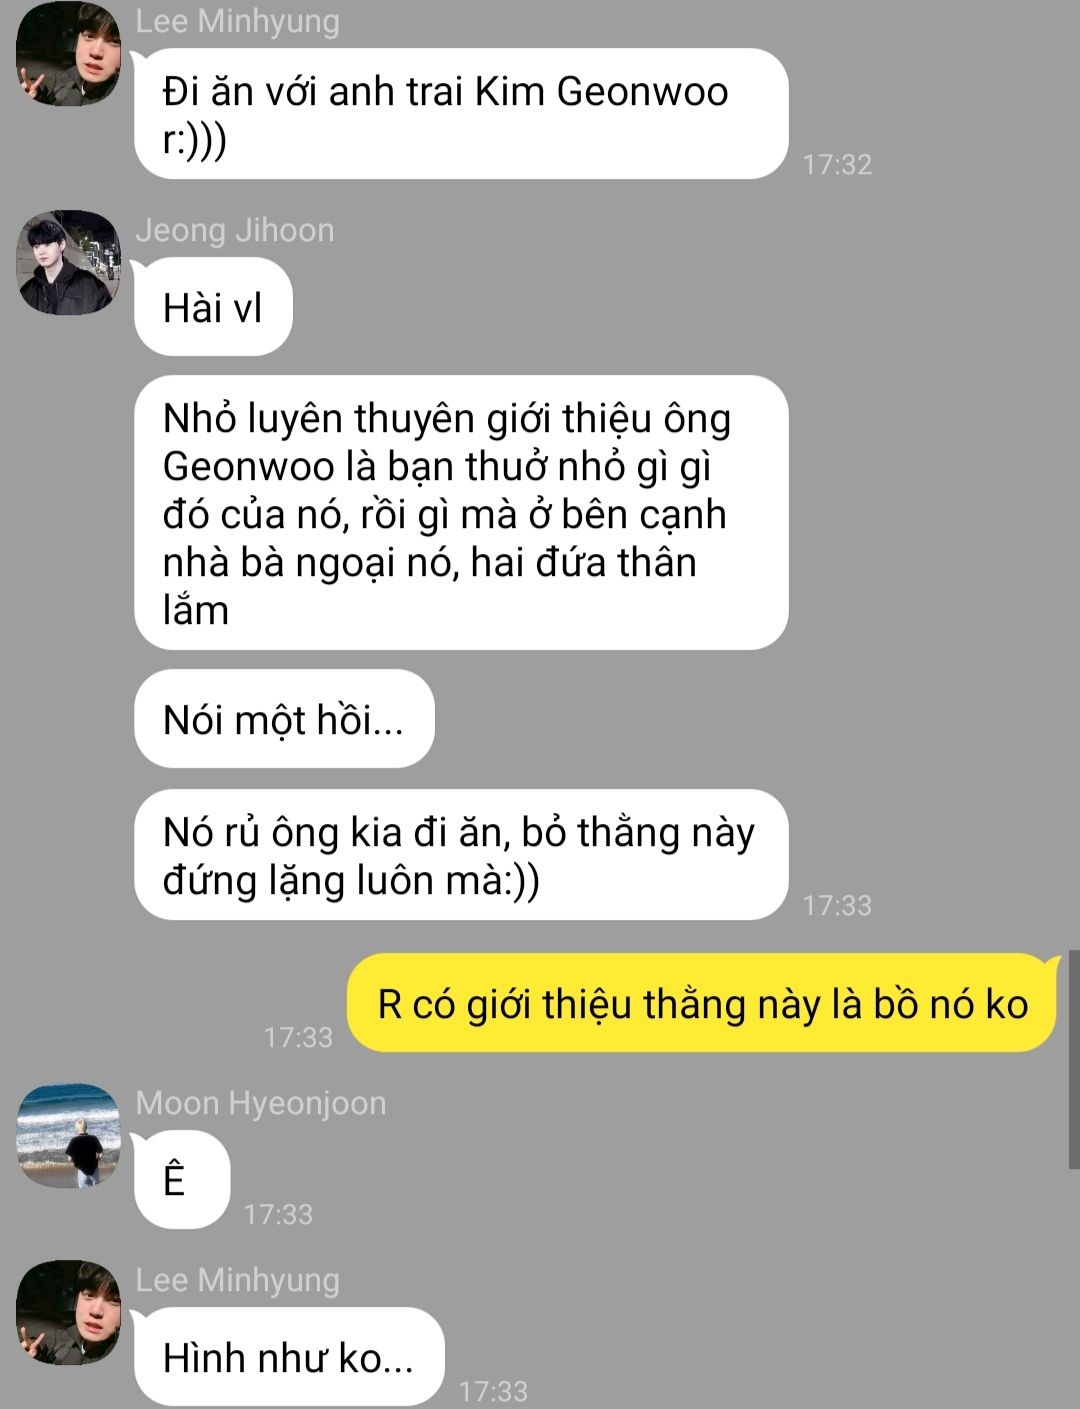Click the Jeong Jihoon sender name

click(235, 230)
